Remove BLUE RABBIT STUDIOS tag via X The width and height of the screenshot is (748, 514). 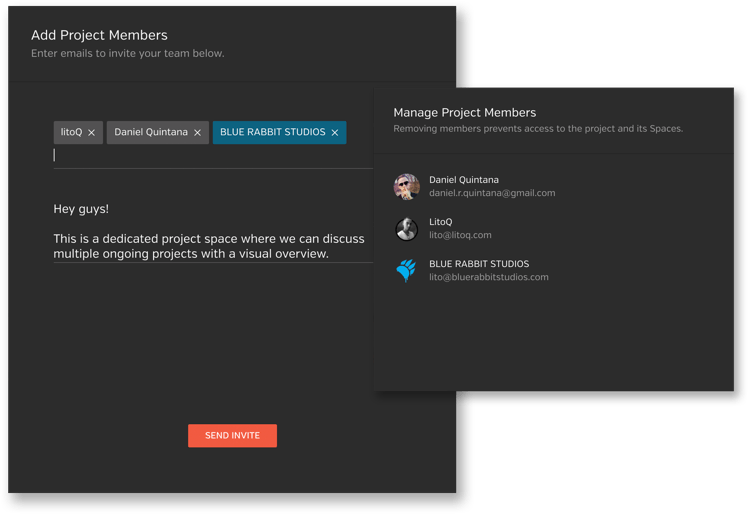[x=335, y=133]
